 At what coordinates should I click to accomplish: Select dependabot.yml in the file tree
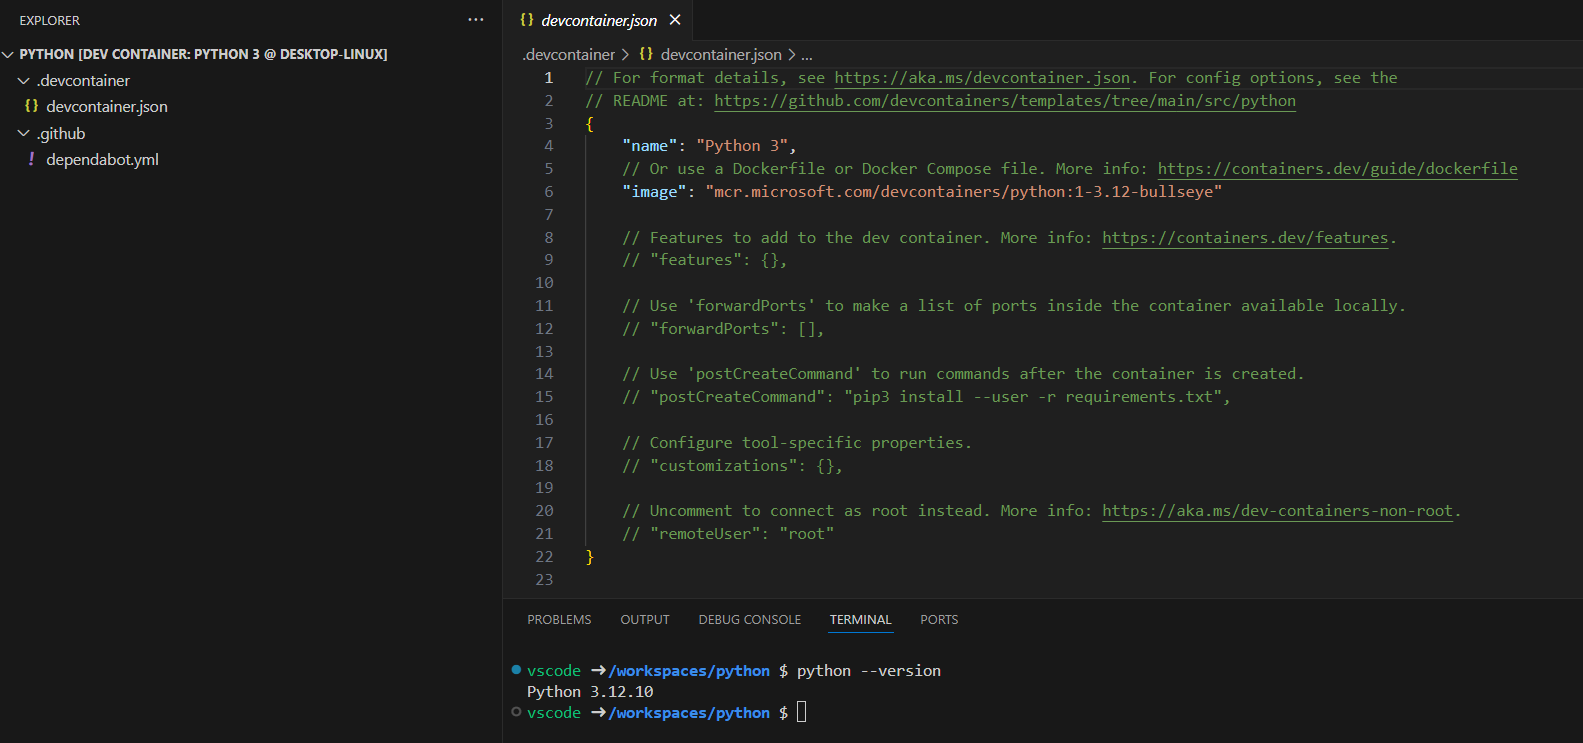[x=102, y=159]
